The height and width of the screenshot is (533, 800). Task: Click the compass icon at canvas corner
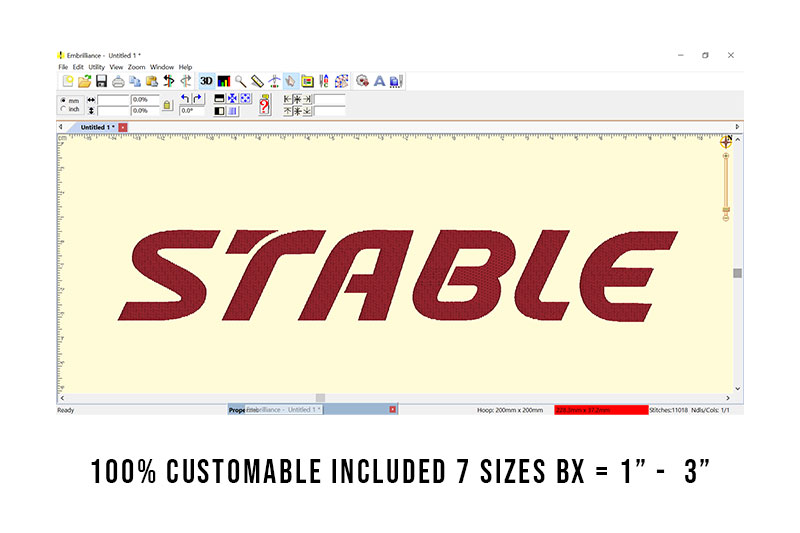726,141
